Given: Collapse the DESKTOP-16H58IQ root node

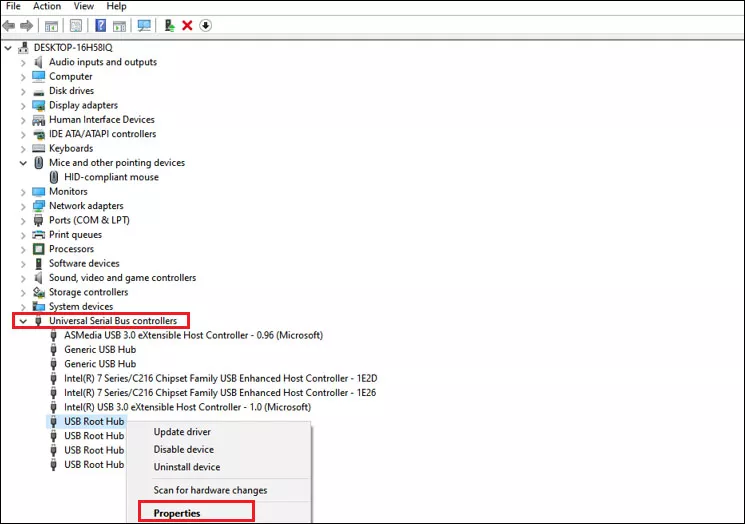Looking at the screenshot, I should click(8, 48).
